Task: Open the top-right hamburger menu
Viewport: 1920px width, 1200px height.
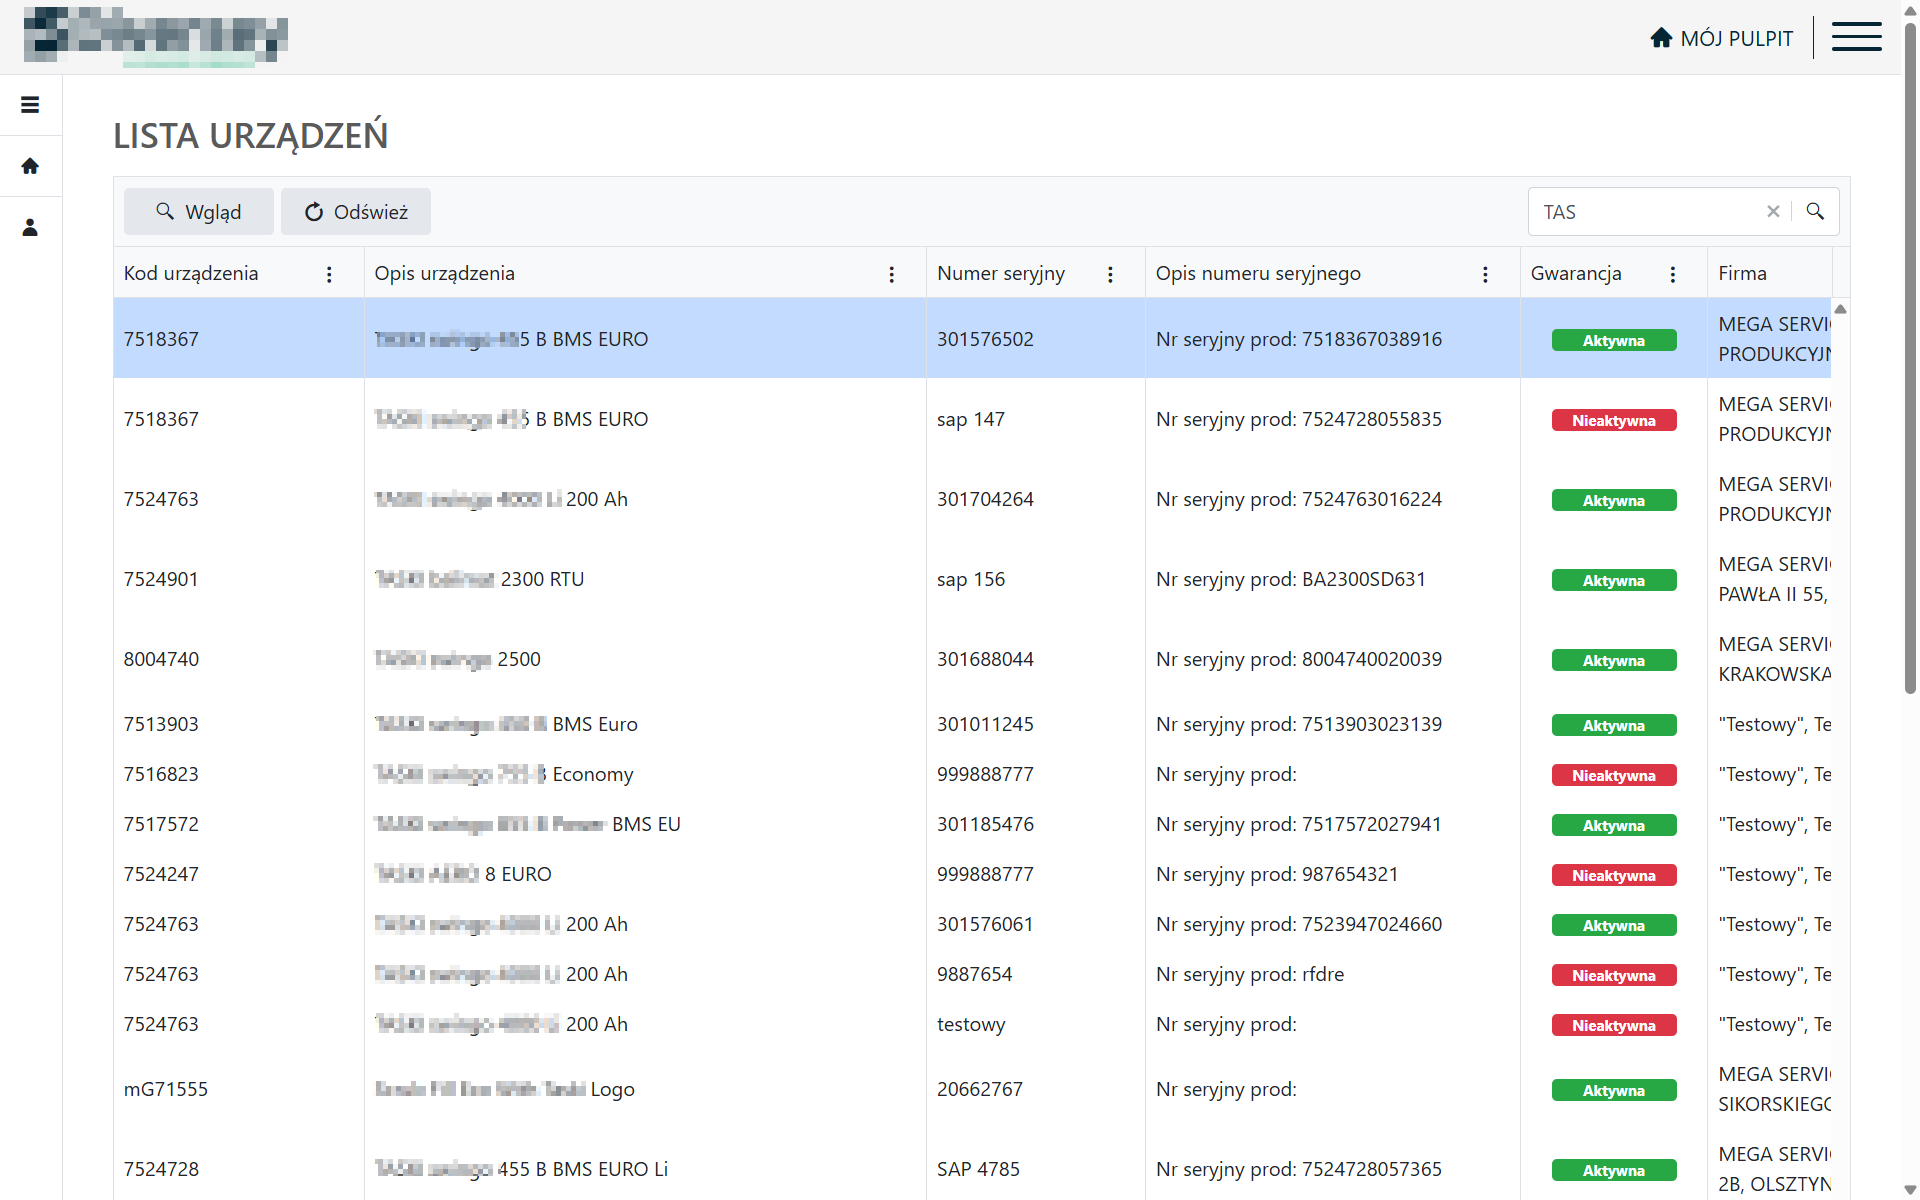Action: coord(1856,37)
